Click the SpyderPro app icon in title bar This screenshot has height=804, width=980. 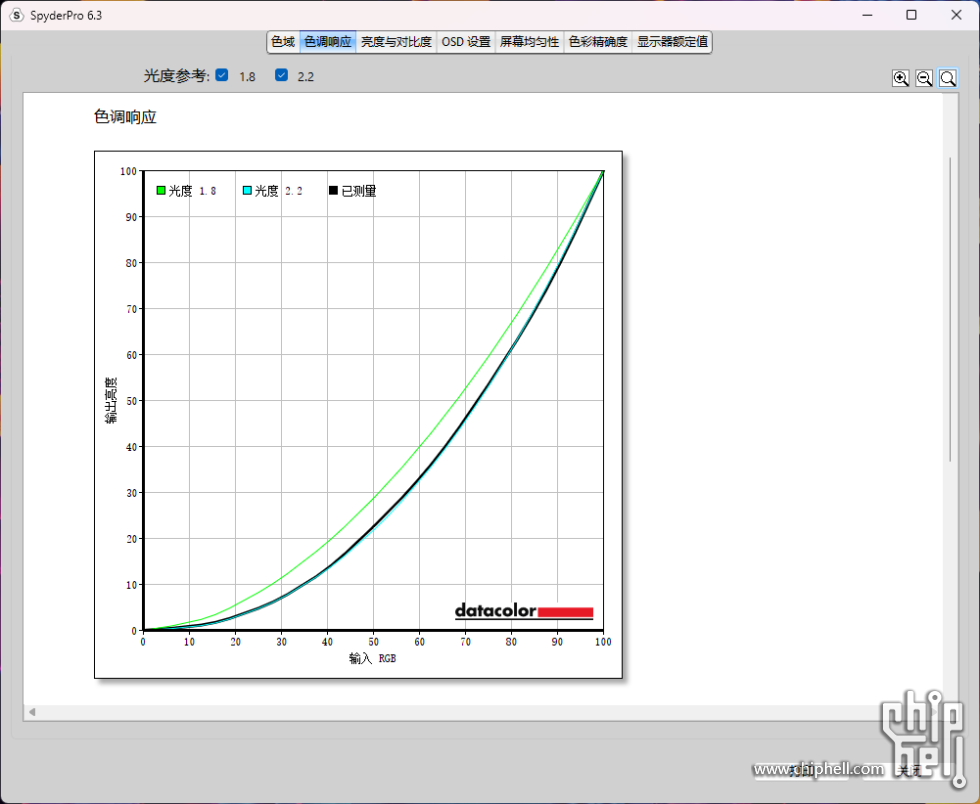(x=16, y=15)
